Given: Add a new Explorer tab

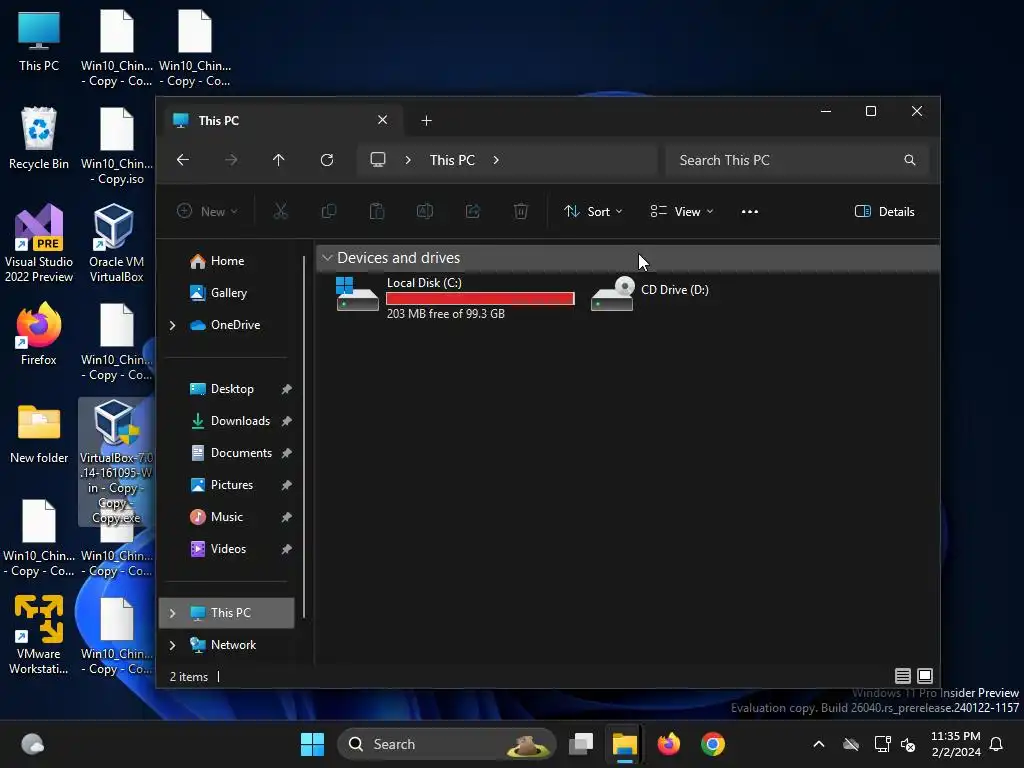Looking at the screenshot, I should click(x=426, y=121).
